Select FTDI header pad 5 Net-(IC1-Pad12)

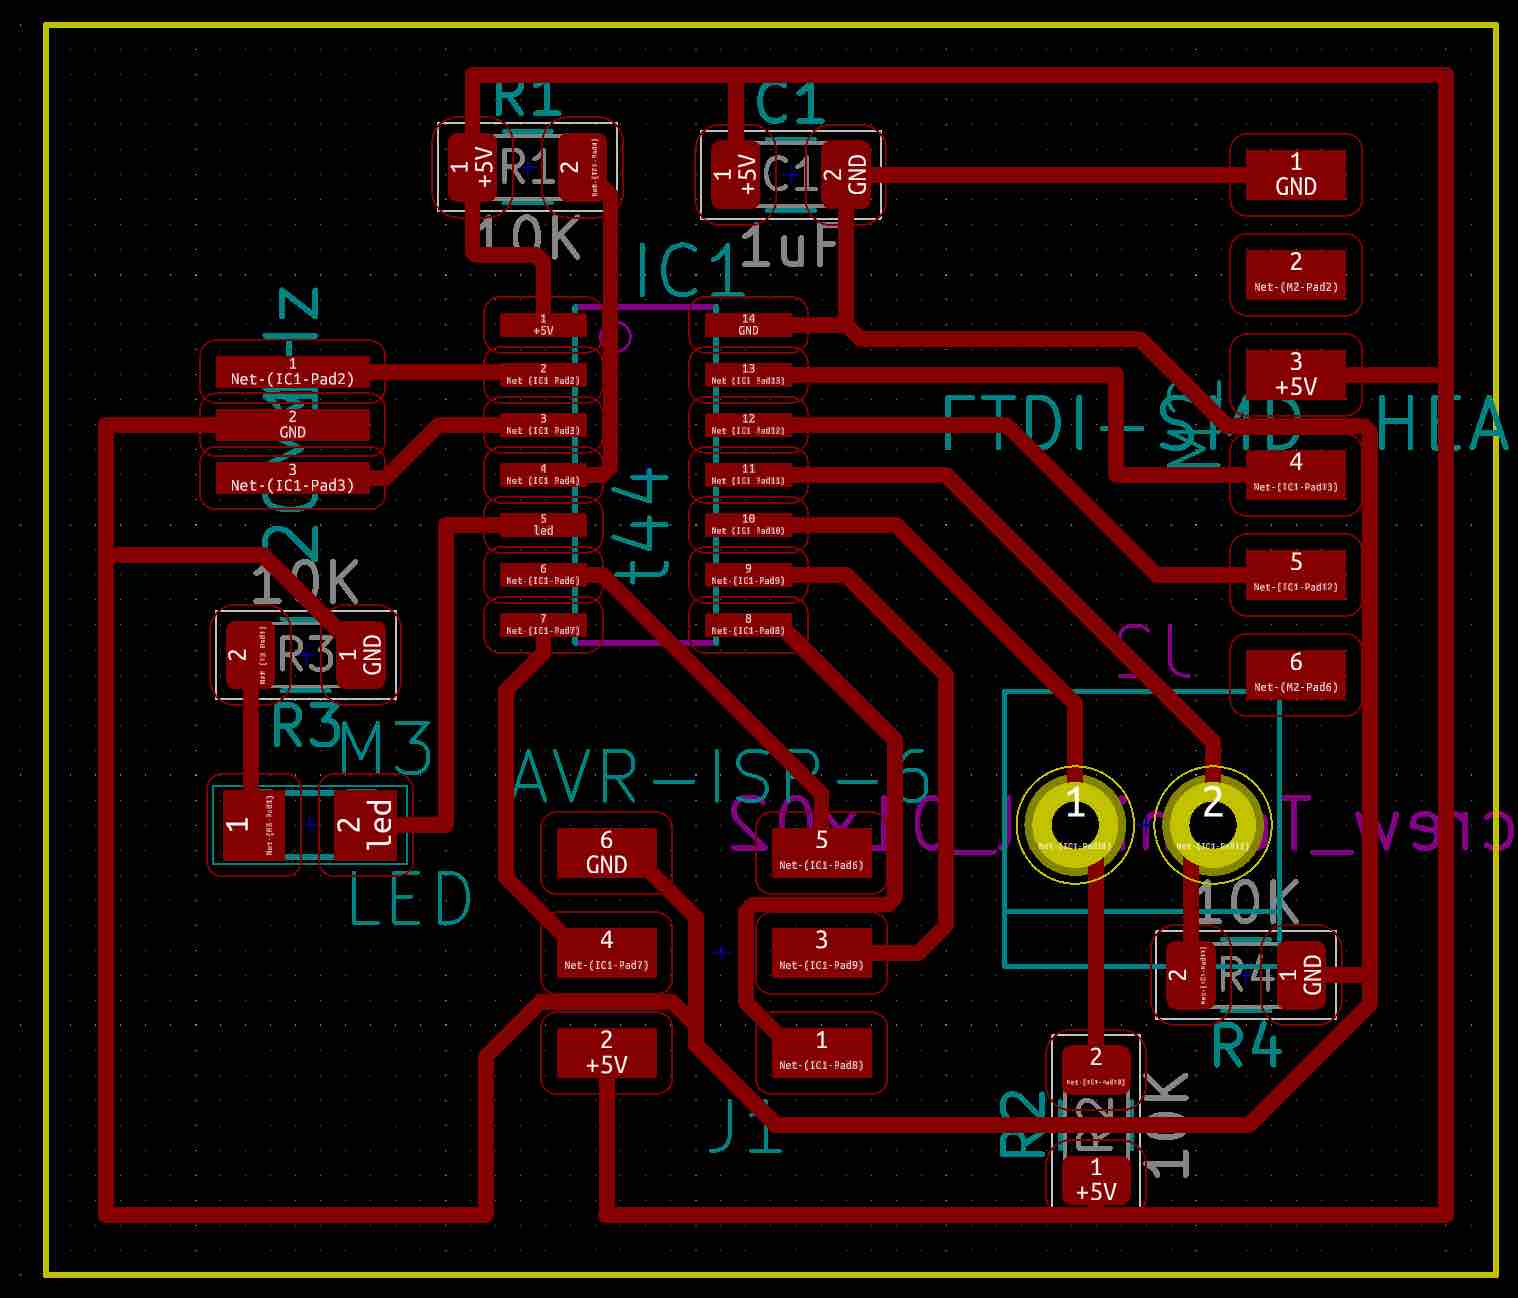coord(1296,574)
